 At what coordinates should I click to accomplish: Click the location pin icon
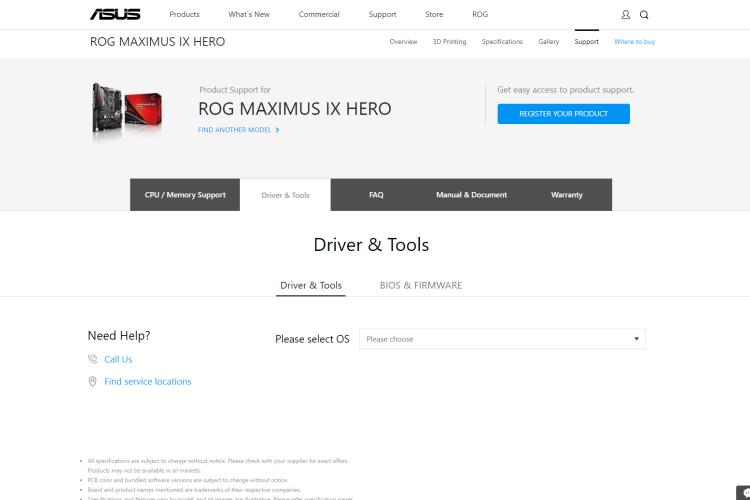tap(92, 381)
